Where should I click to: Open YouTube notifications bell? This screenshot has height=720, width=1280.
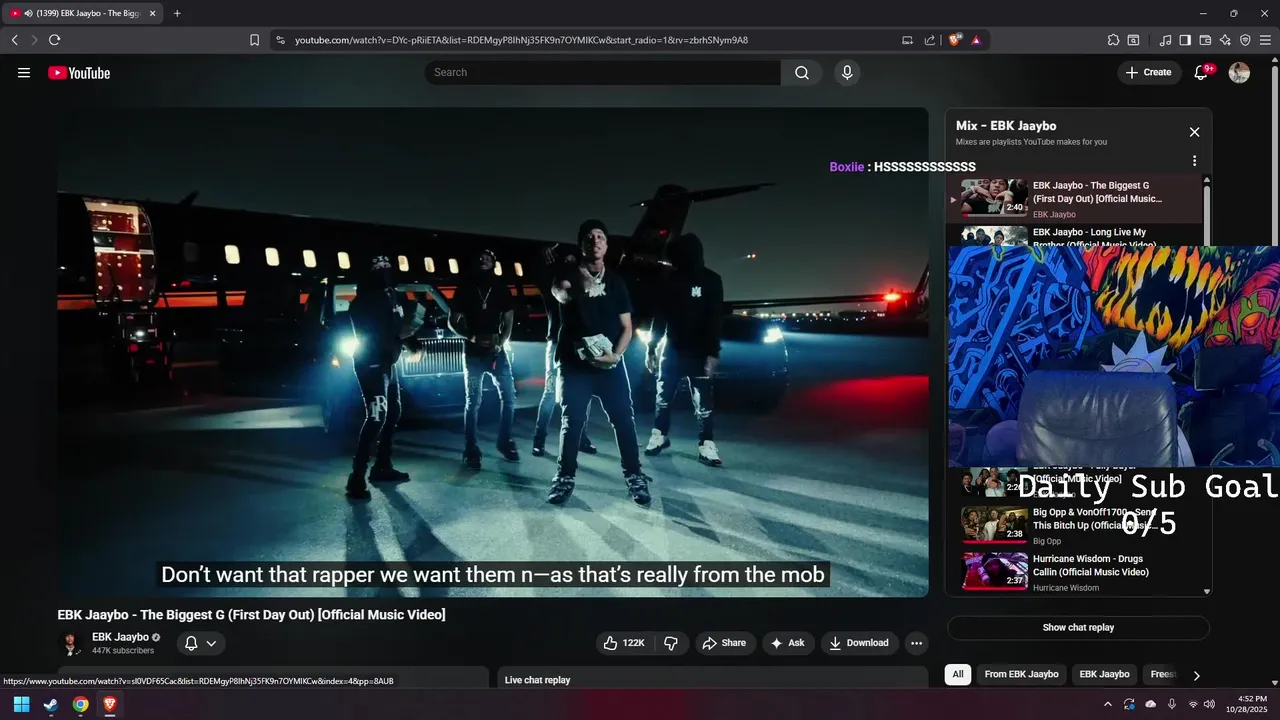[1202, 72]
